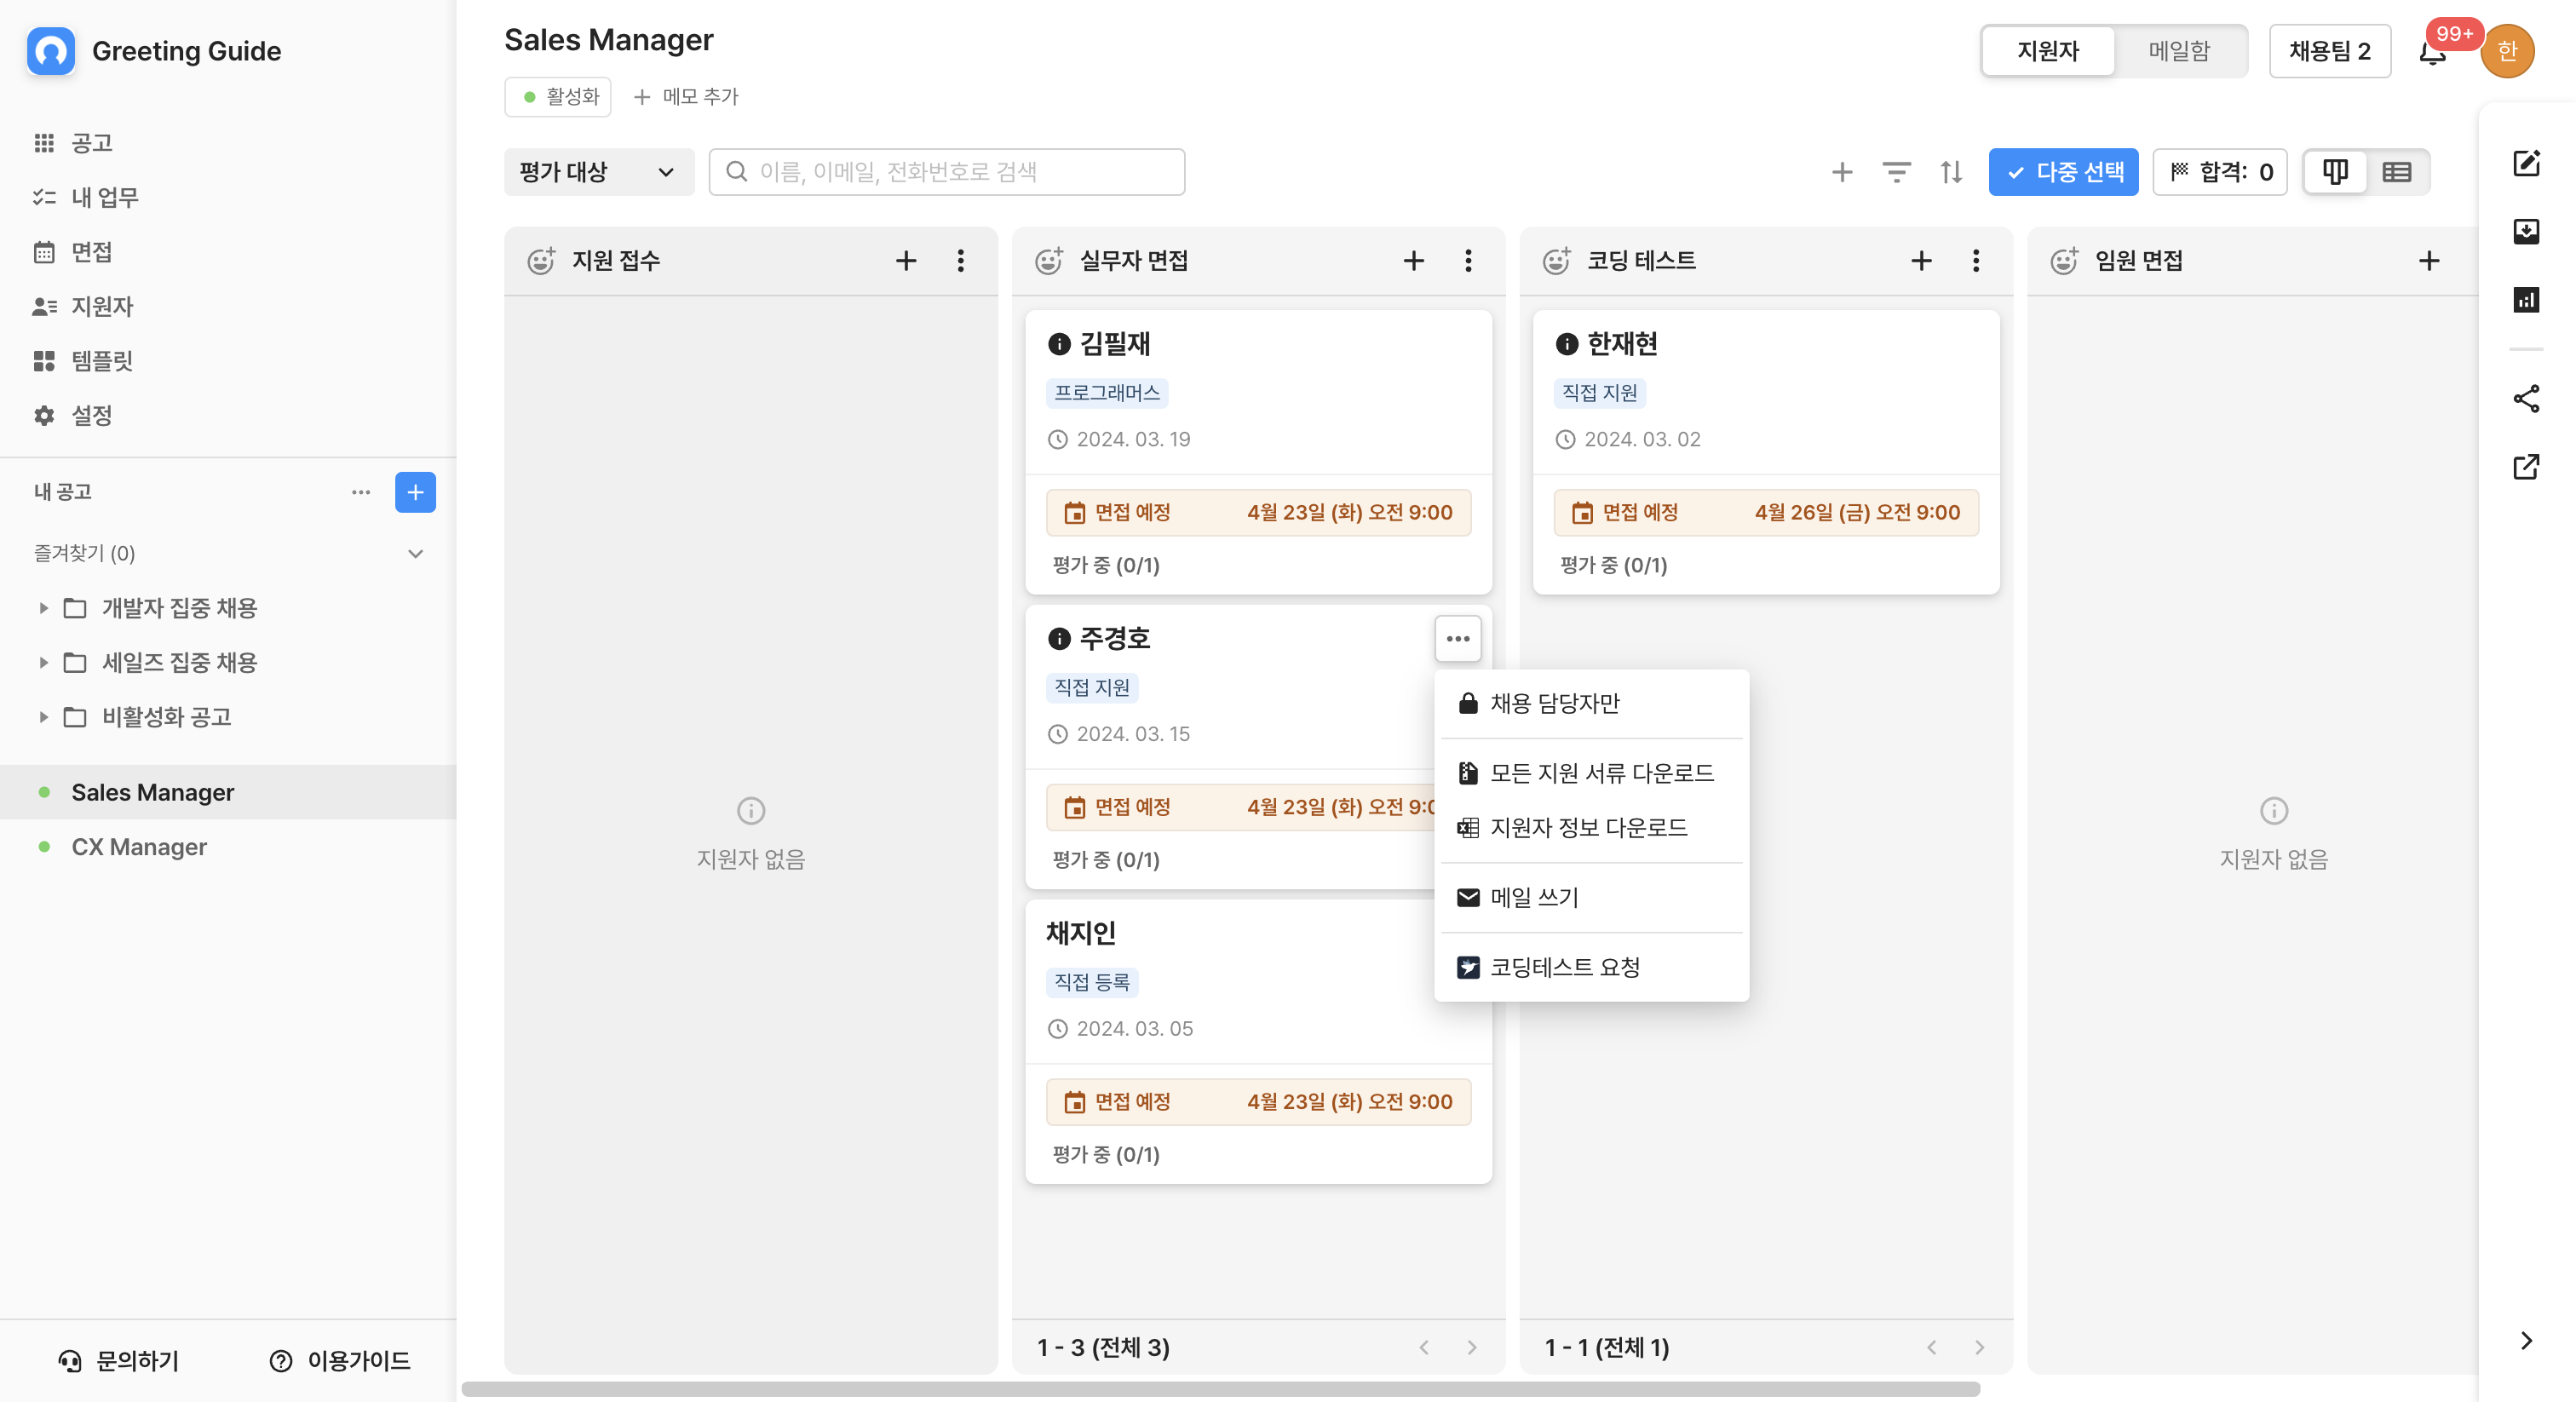Open 템플릿 in the sidebar

tap(82, 361)
